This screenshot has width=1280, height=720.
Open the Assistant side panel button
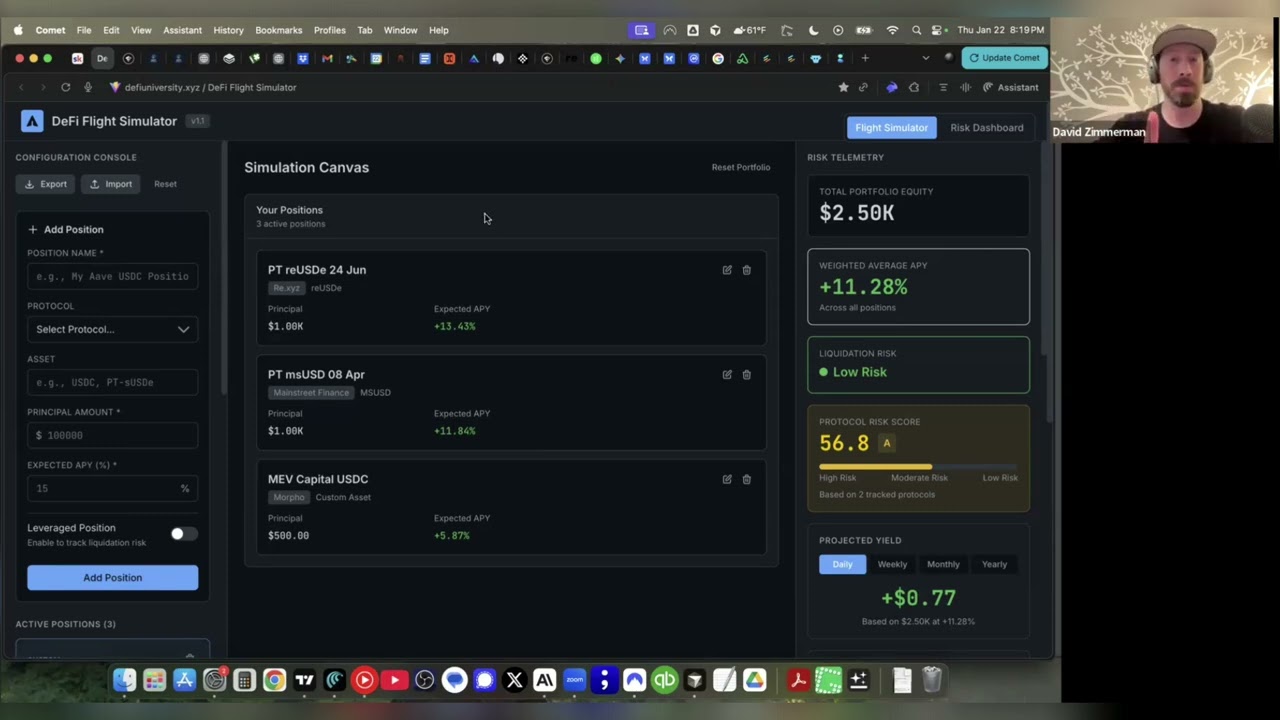[1010, 87]
